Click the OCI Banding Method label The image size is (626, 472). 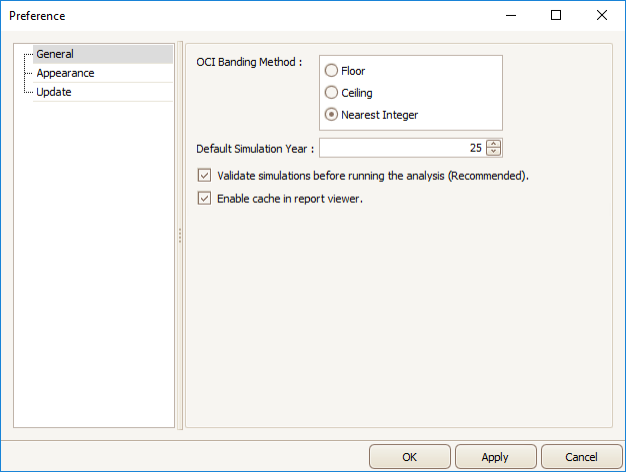[x=249, y=62]
